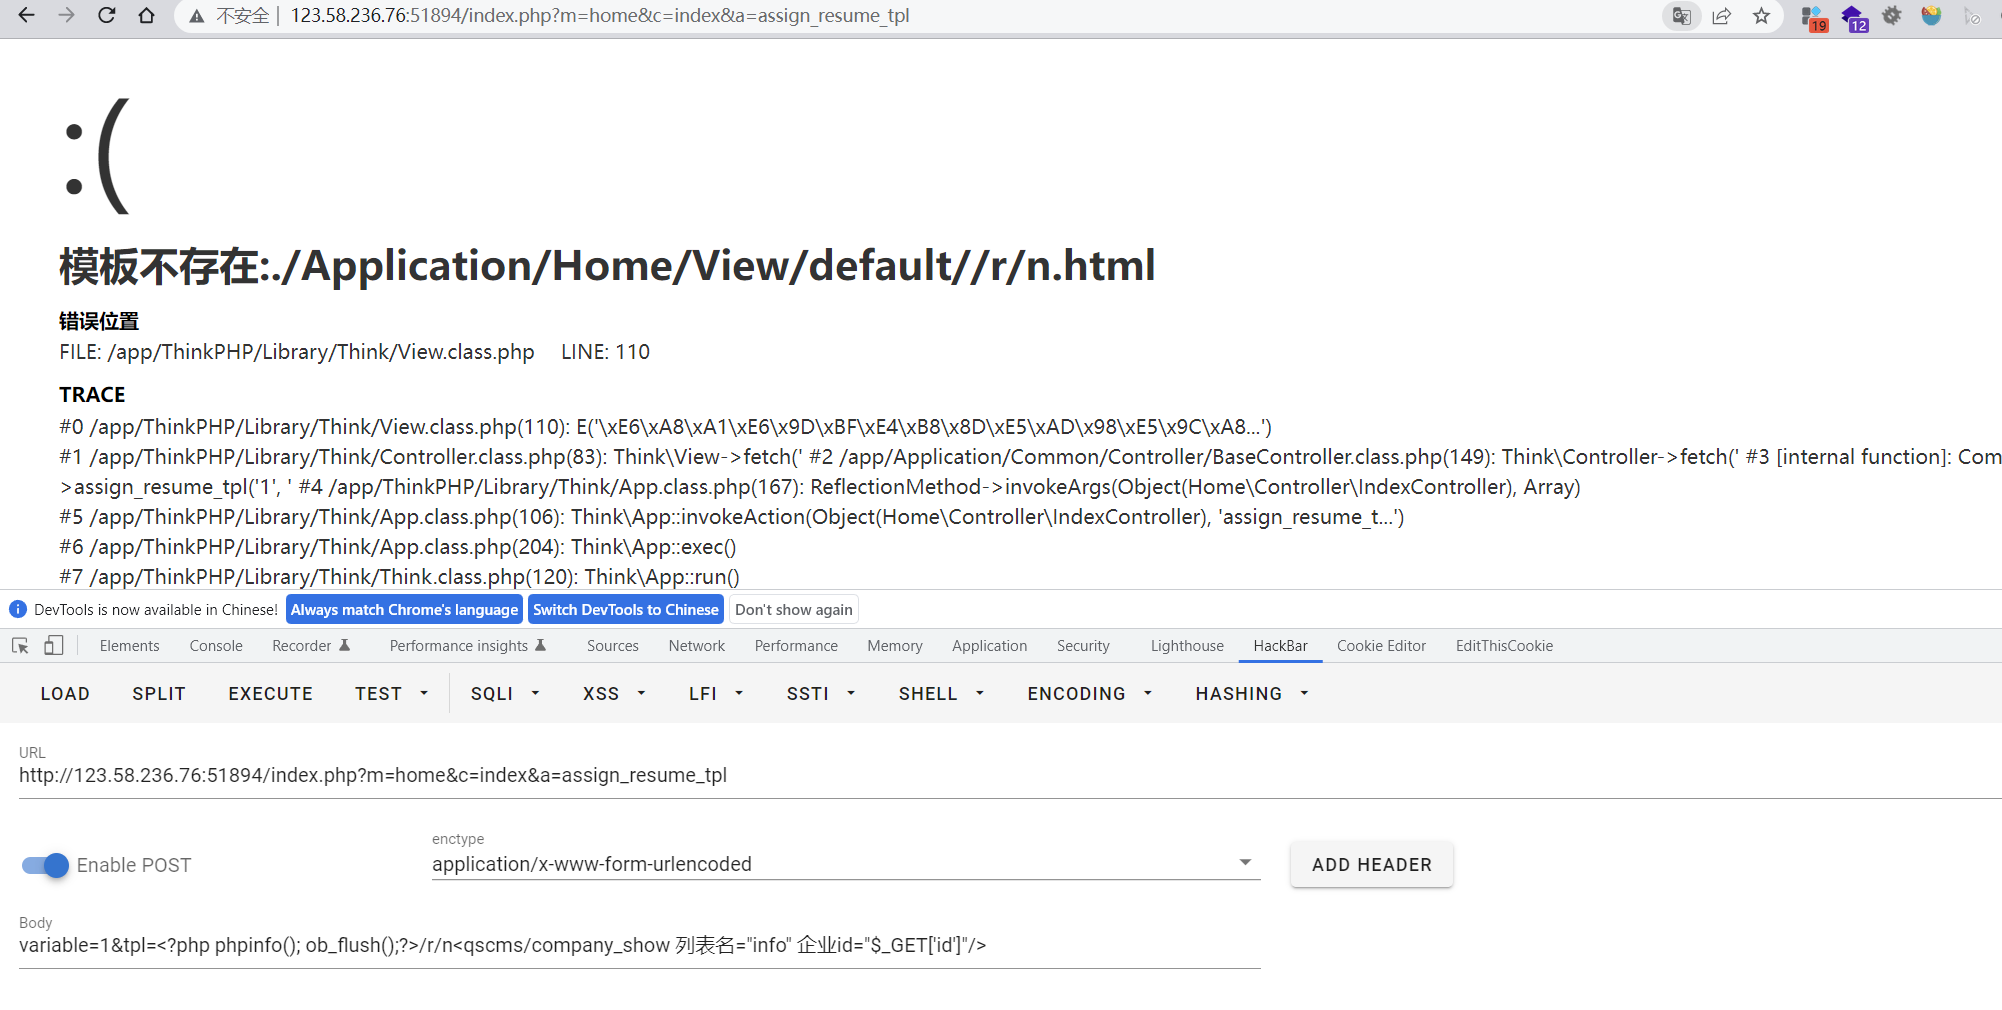Click the DevTools info notice icon
This screenshot has height=1010, width=2002.
tap(18, 609)
